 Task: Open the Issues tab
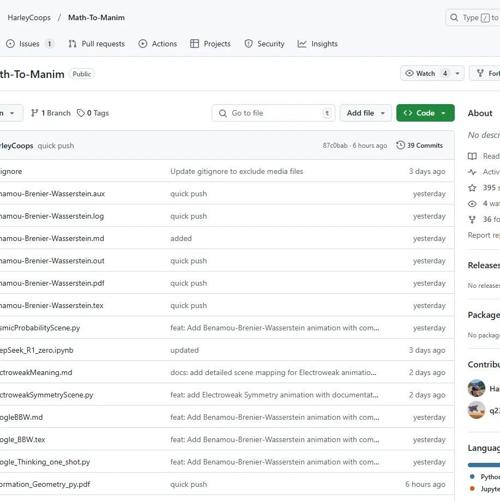[30, 44]
